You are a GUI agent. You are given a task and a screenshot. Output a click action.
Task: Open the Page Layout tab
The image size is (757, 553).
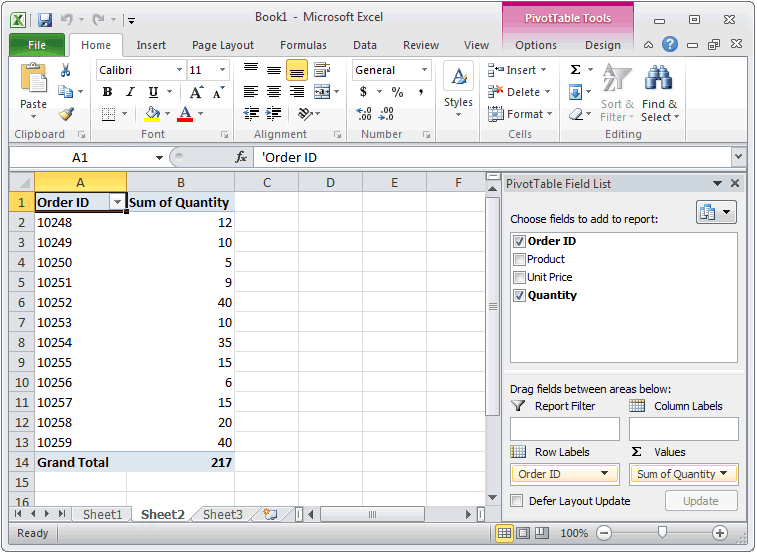click(x=223, y=45)
